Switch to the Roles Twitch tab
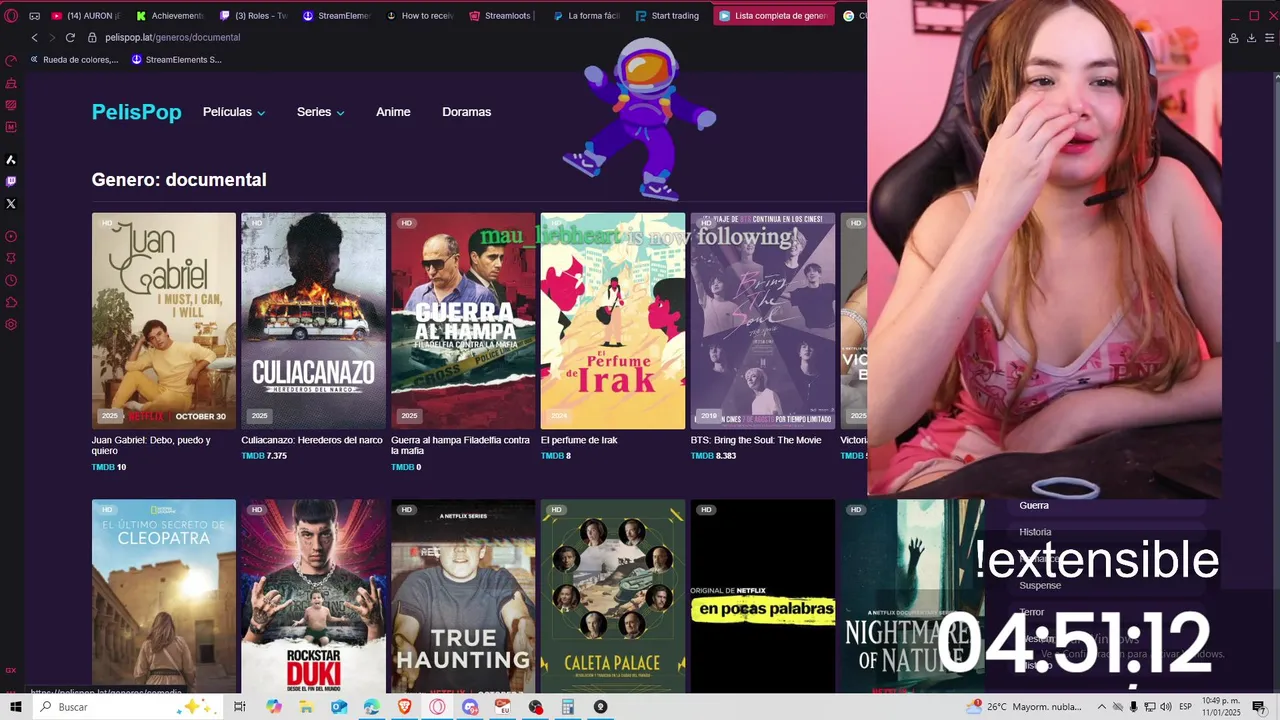1280x720 pixels. [x=253, y=16]
